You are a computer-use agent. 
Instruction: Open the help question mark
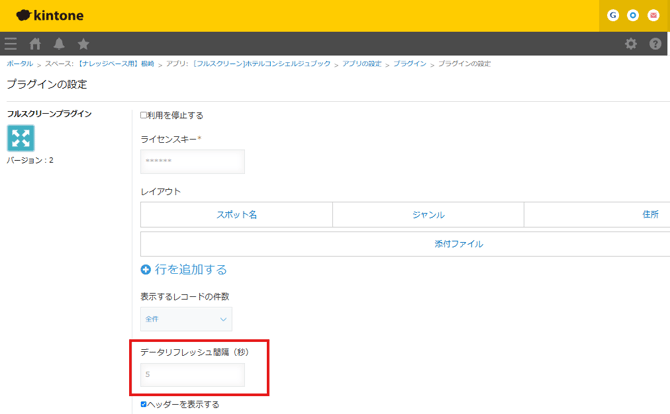(x=655, y=44)
